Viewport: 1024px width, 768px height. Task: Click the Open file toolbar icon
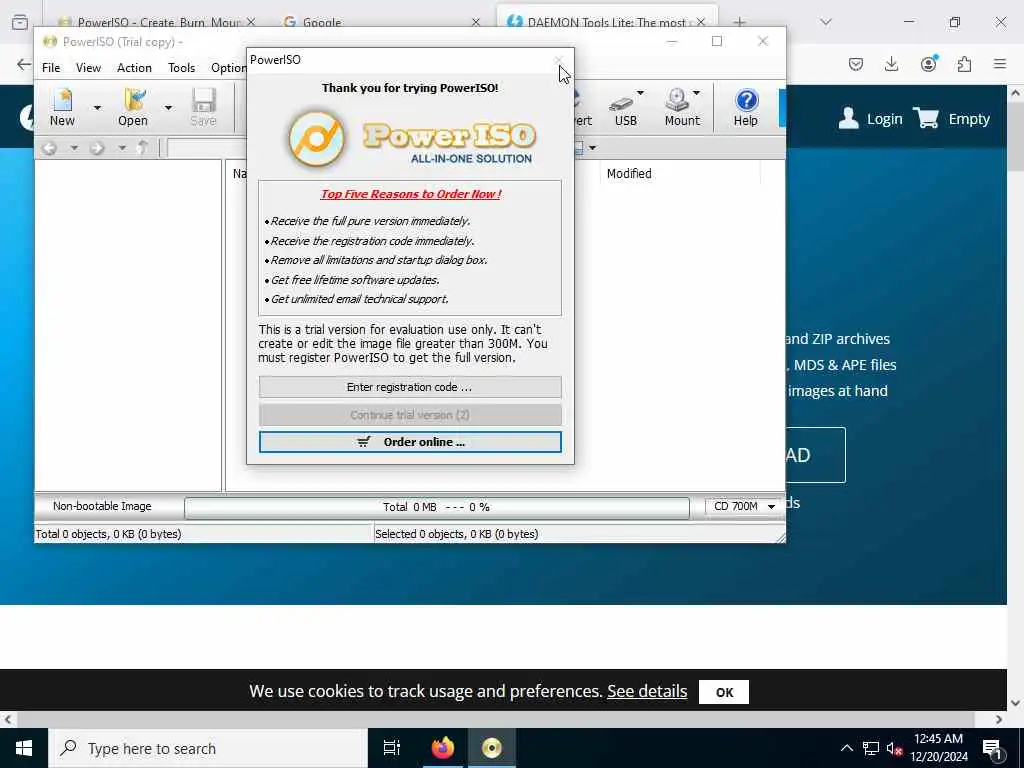click(133, 107)
